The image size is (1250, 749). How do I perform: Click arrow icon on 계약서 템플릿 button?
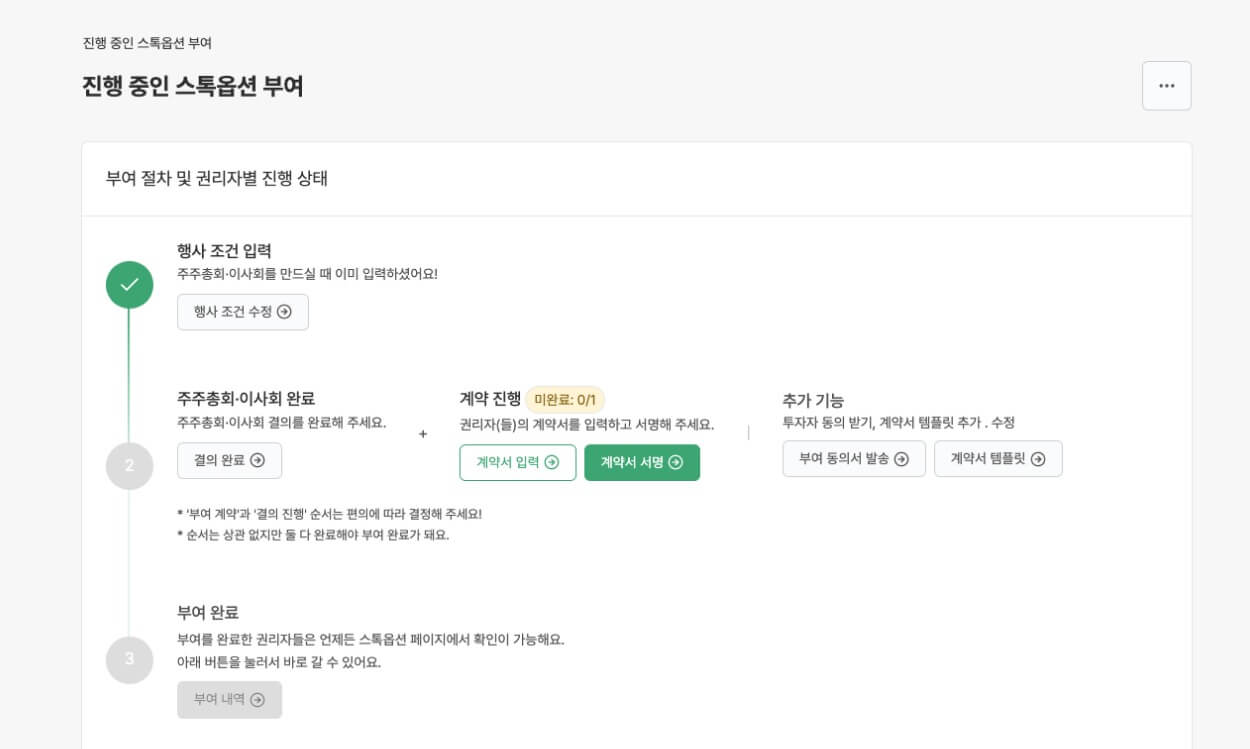pyautogui.click(x=1038, y=459)
